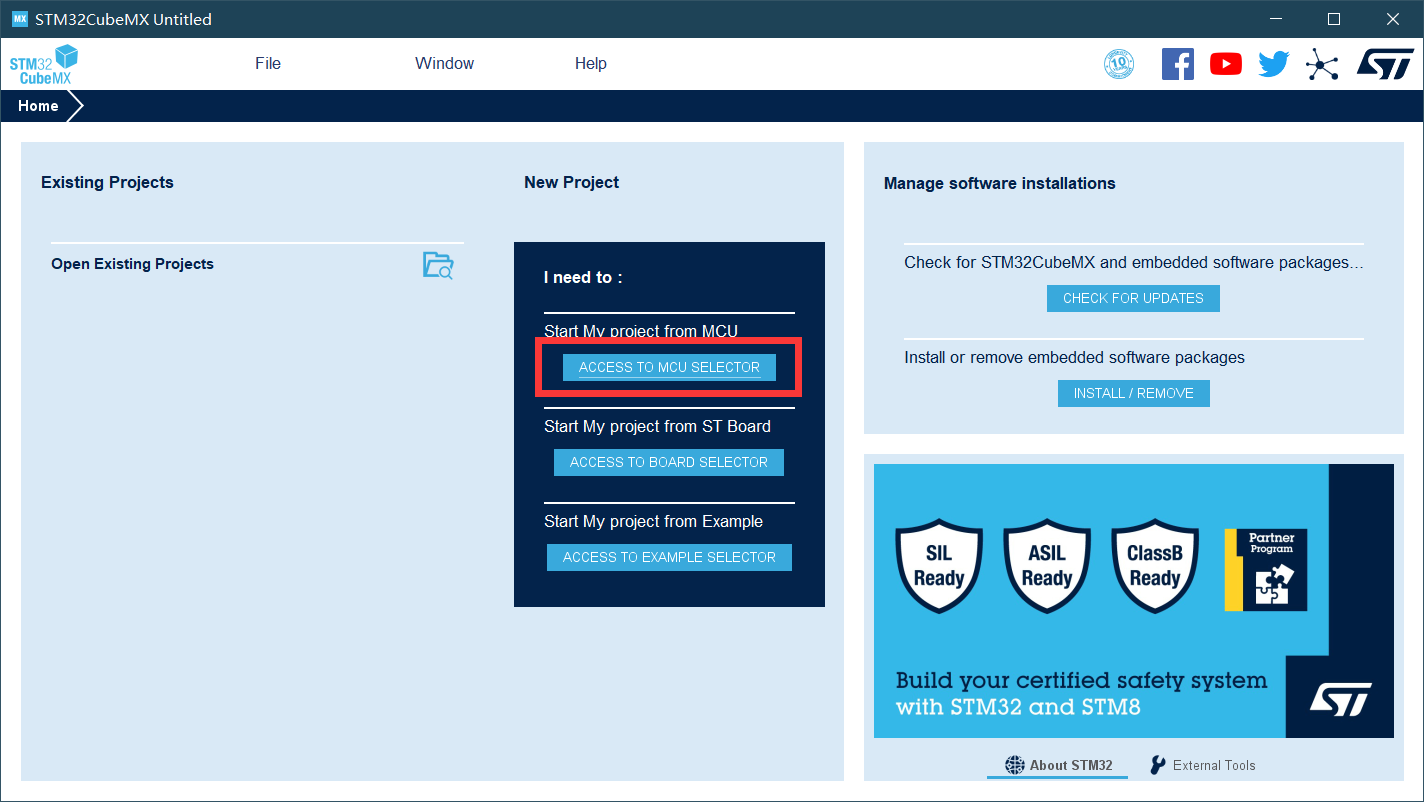Switch to the External Tools tab
1424x802 pixels.
pyautogui.click(x=1202, y=765)
